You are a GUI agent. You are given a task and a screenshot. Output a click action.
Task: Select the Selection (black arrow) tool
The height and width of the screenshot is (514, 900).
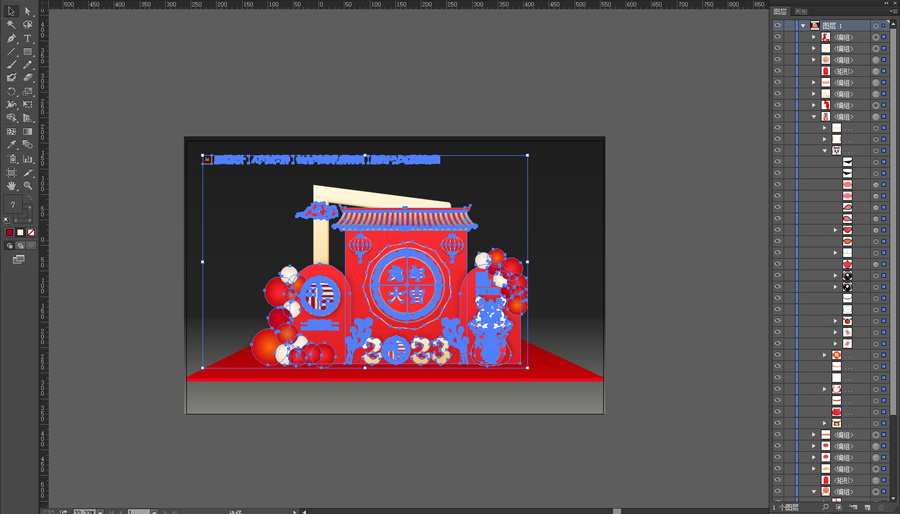click(11, 11)
